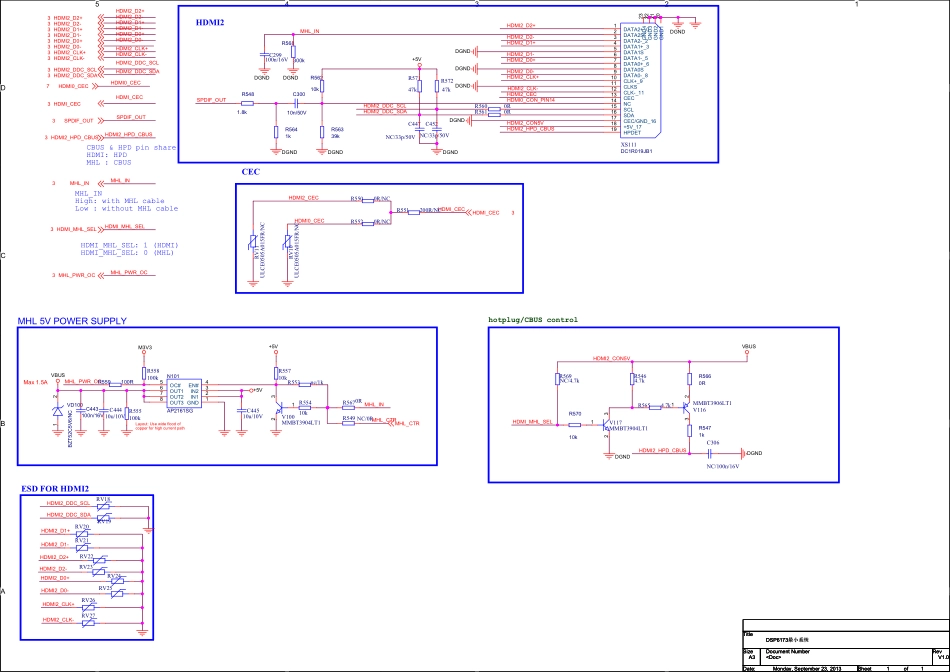Image resolution: width=950 pixels, height=672 pixels.
Task: Click varistor RV26 on HDMI2_CLK+ line
Action: click(89, 605)
